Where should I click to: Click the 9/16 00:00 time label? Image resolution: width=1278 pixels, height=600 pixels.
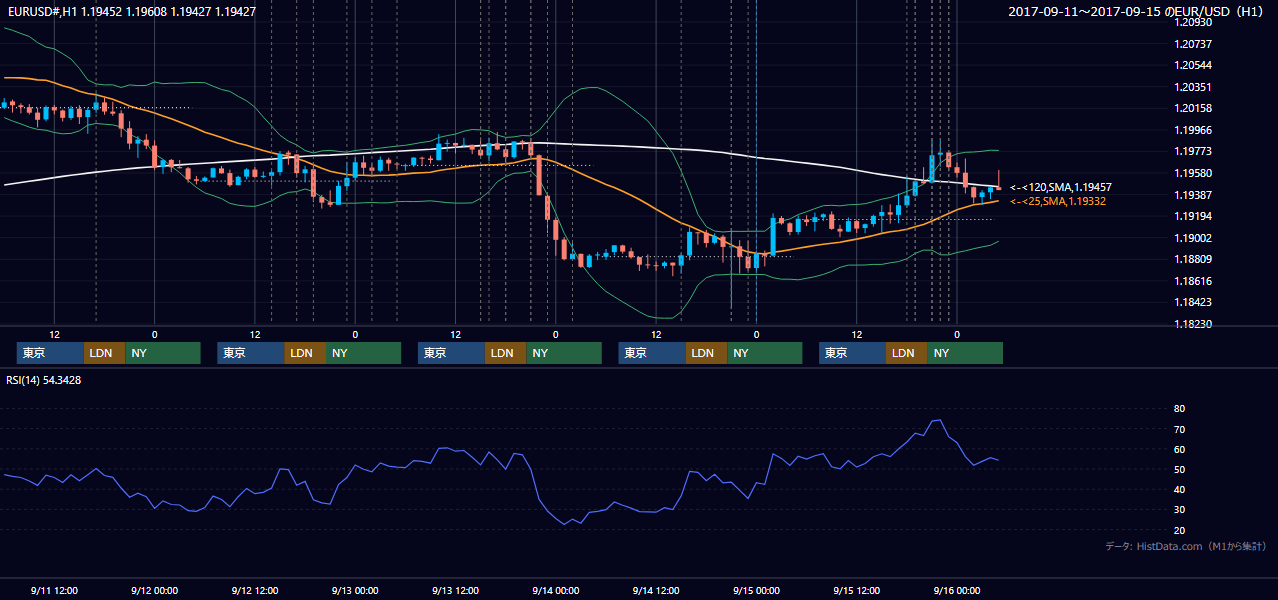click(x=957, y=590)
